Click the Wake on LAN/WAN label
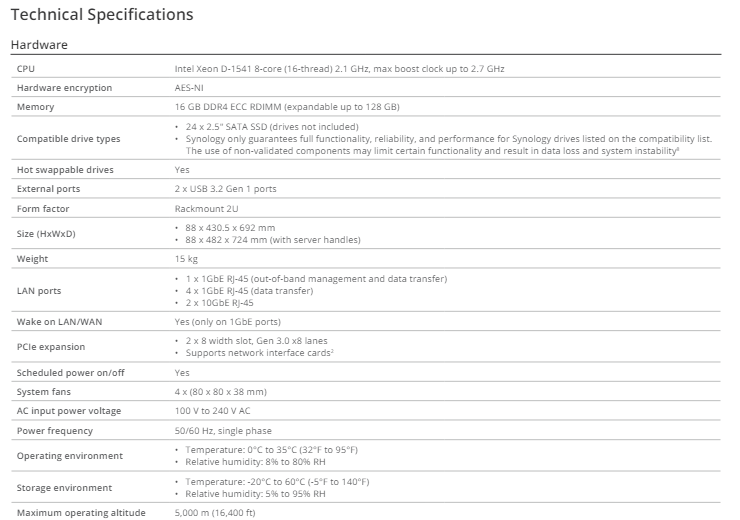Screen dimensions: 740x520 coord(59,322)
